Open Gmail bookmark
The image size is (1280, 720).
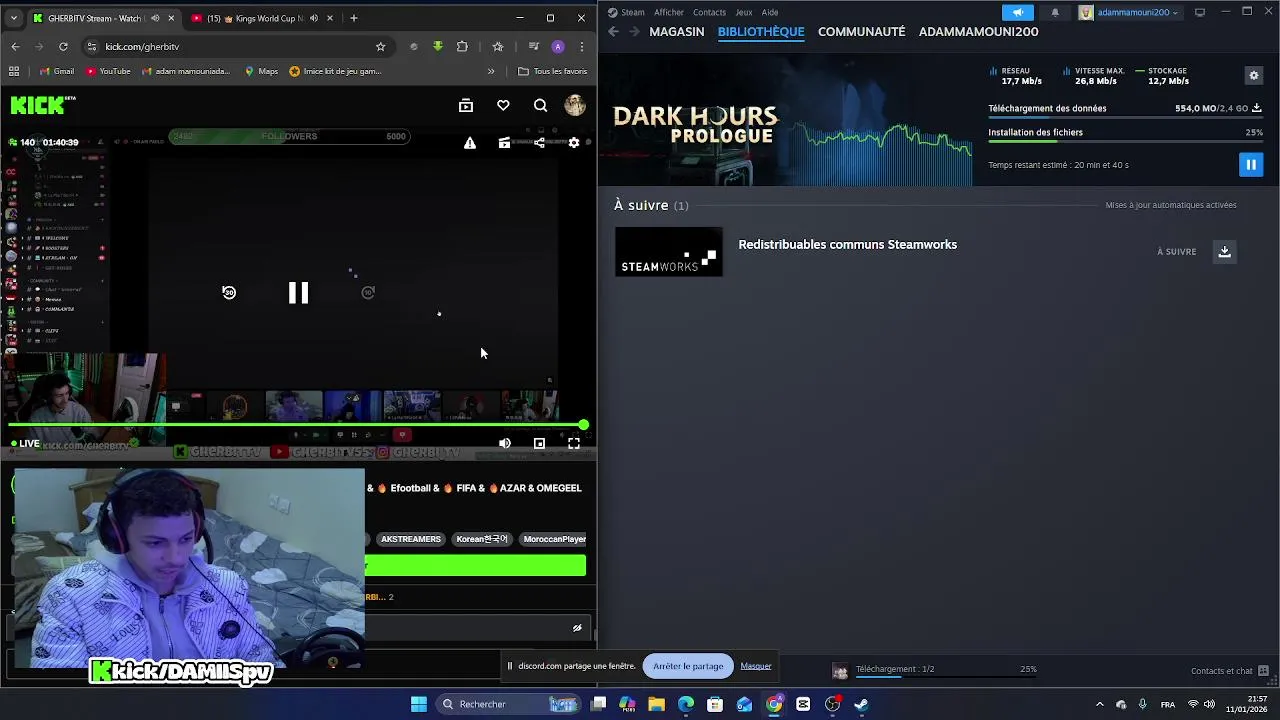[x=56, y=71]
